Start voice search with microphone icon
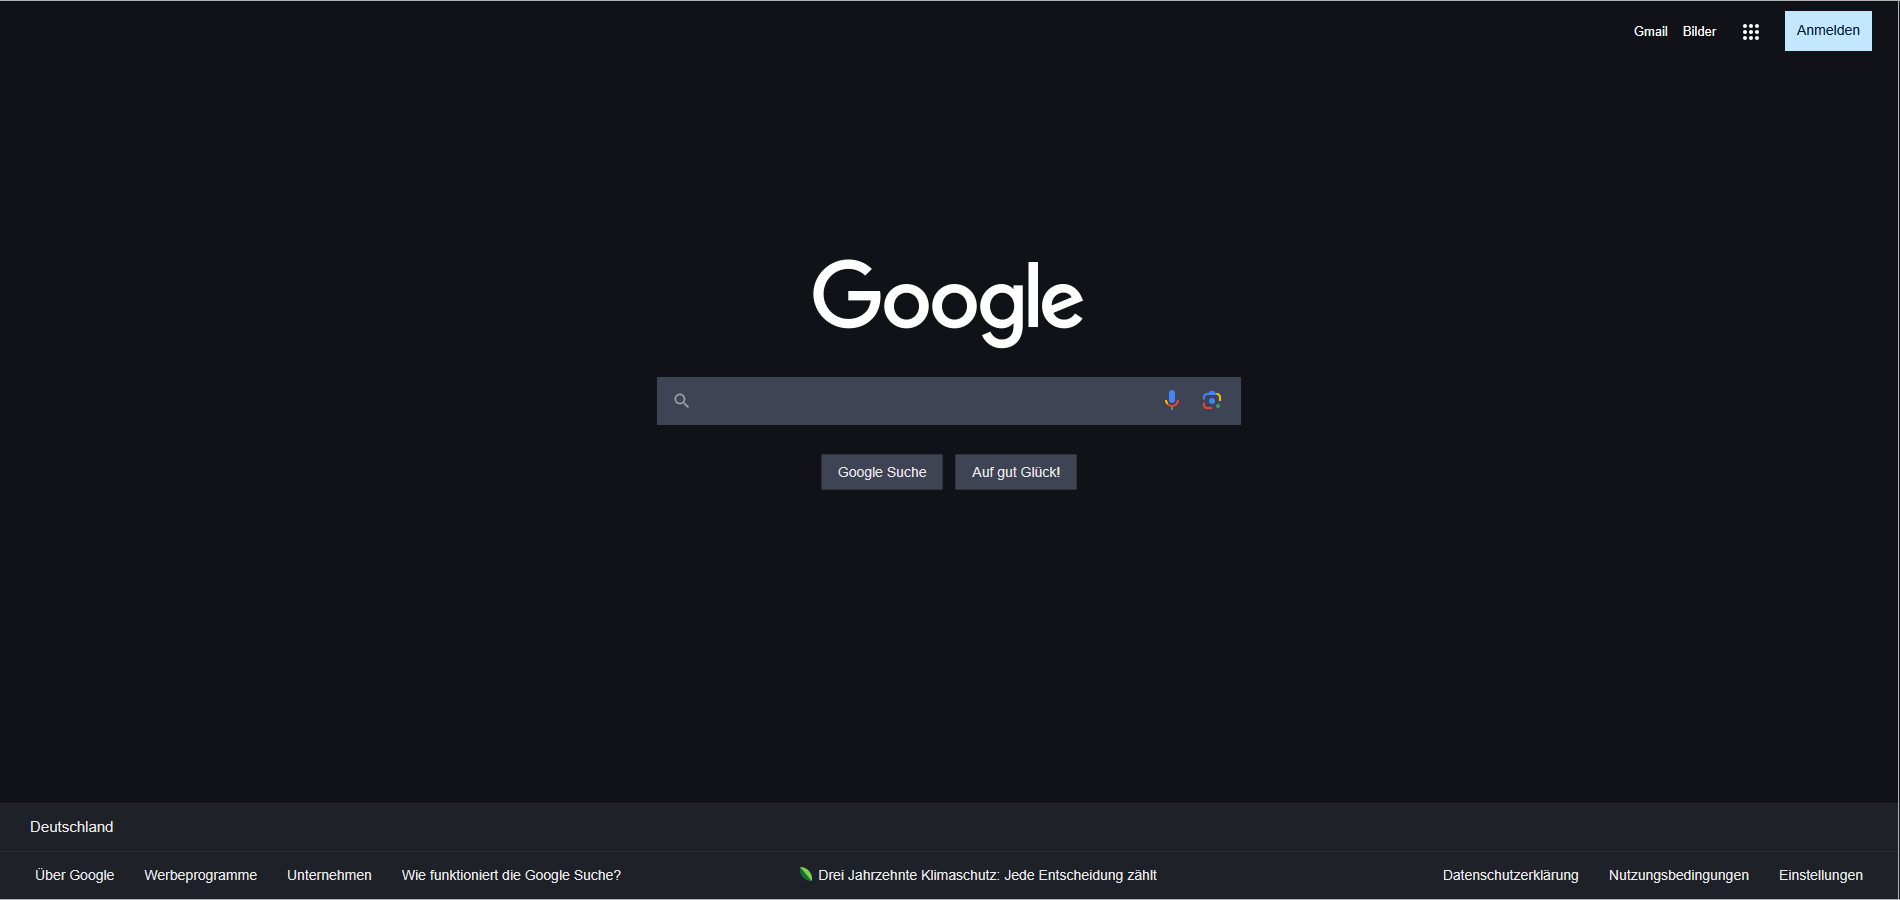Screen dimensions: 1900x900 point(1172,400)
